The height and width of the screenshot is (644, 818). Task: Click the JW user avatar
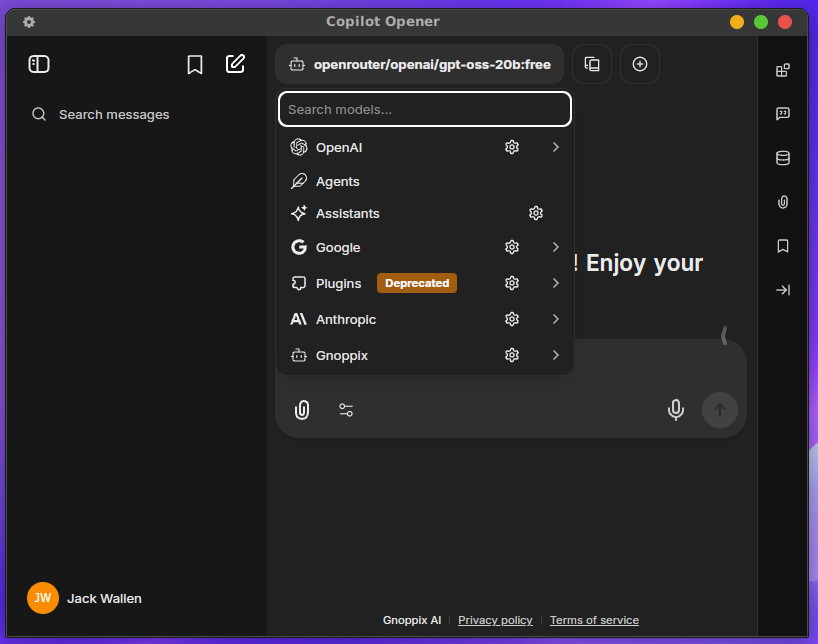[x=43, y=598]
